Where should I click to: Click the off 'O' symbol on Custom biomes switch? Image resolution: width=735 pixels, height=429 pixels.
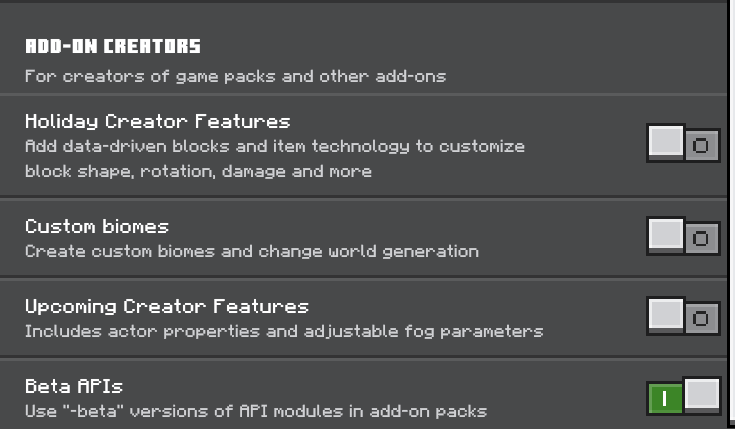pyautogui.click(x=701, y=239)
